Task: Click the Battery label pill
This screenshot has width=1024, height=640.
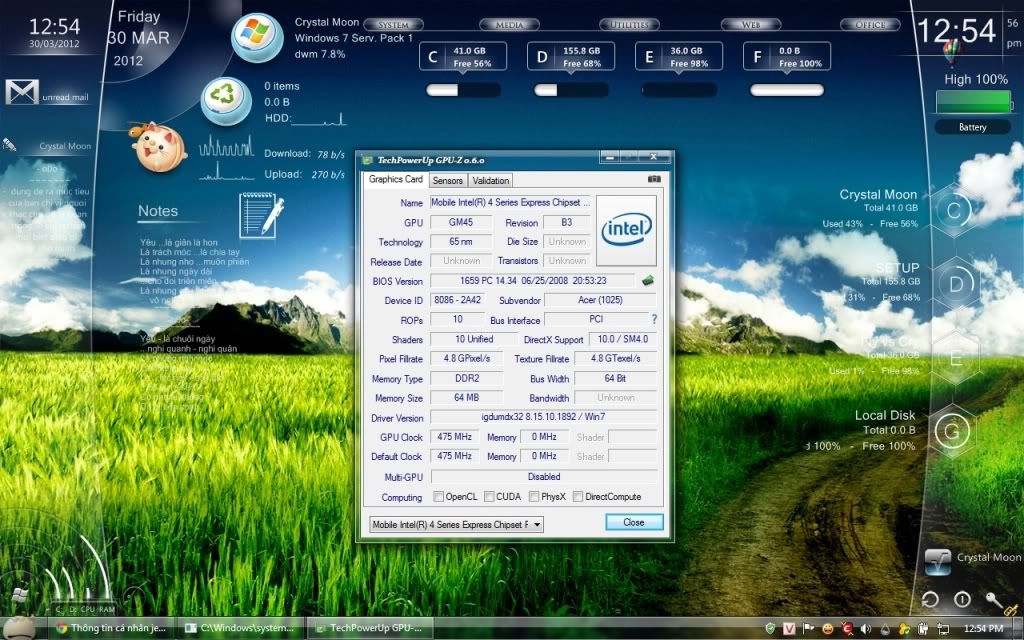Action: 972,127
